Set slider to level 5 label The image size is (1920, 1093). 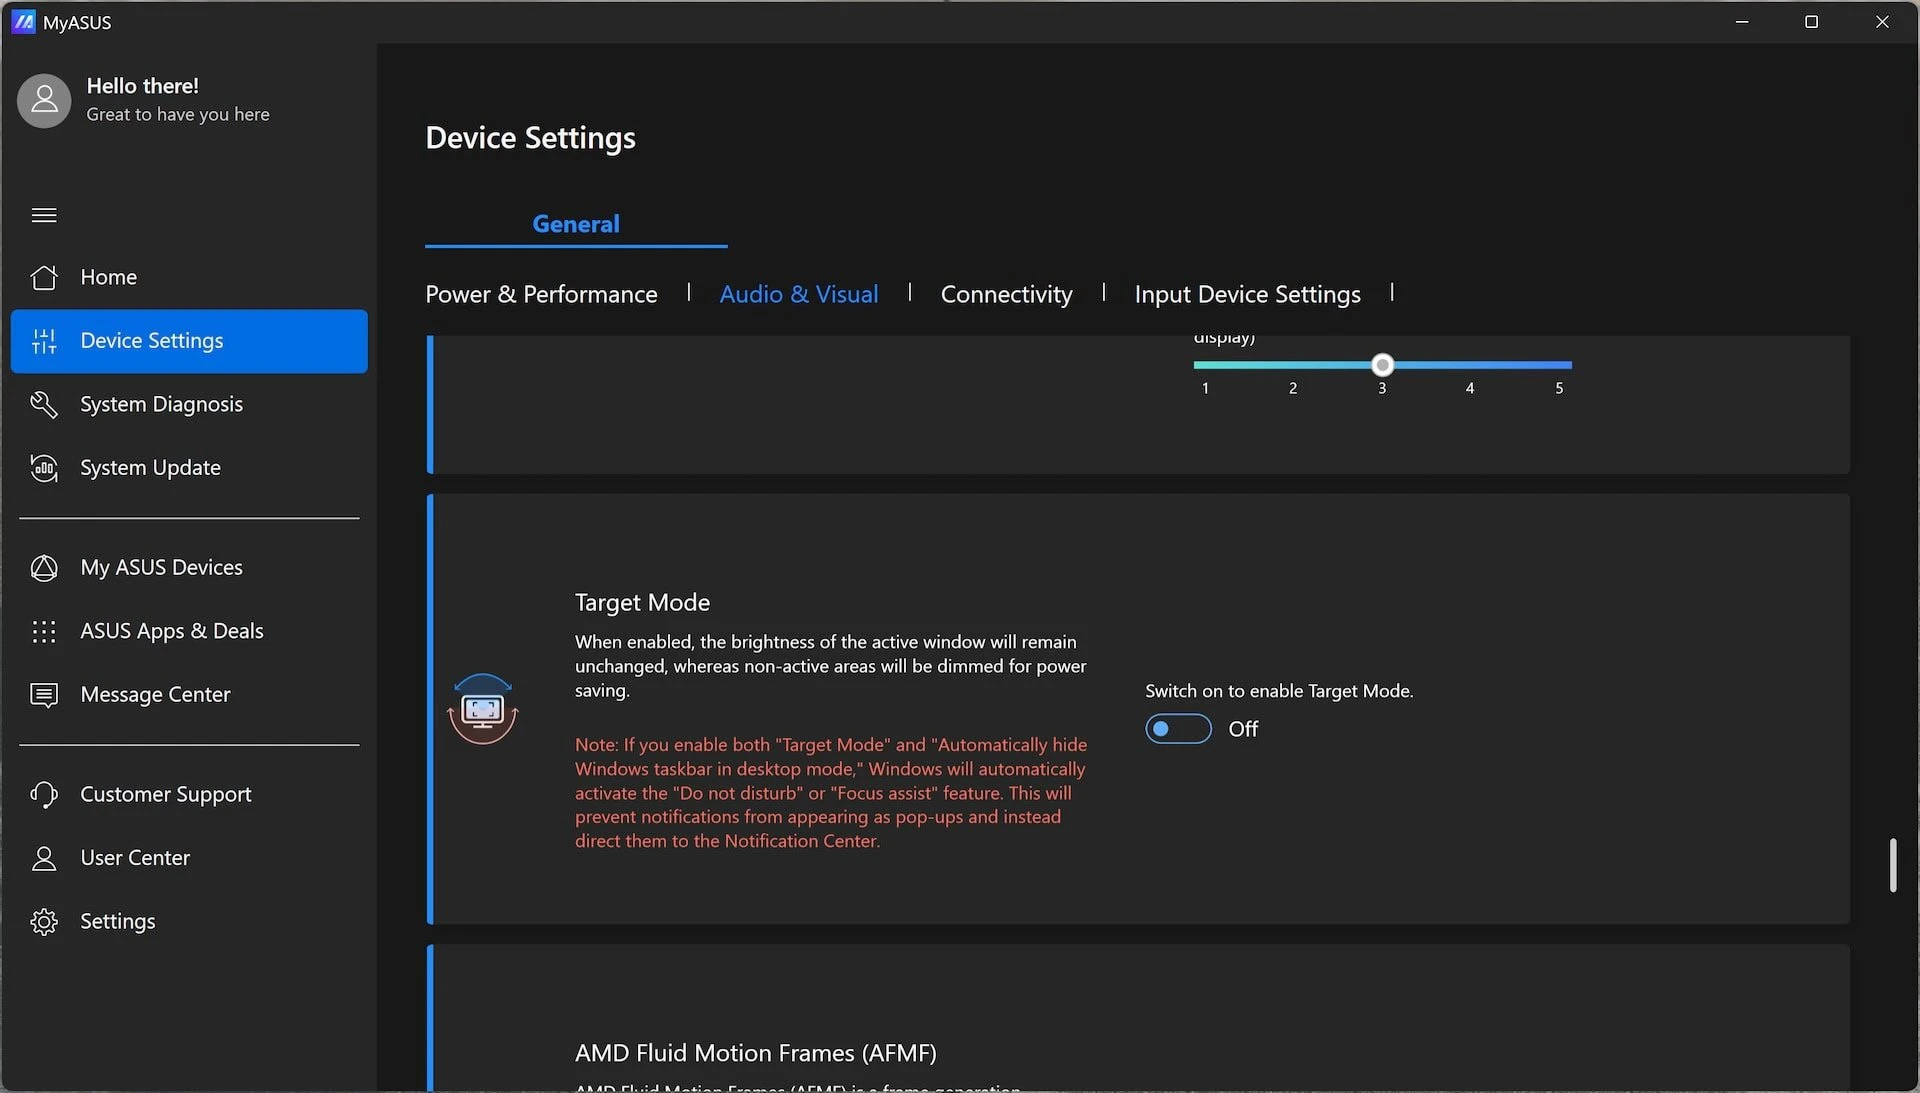[x=1559, y=388]
